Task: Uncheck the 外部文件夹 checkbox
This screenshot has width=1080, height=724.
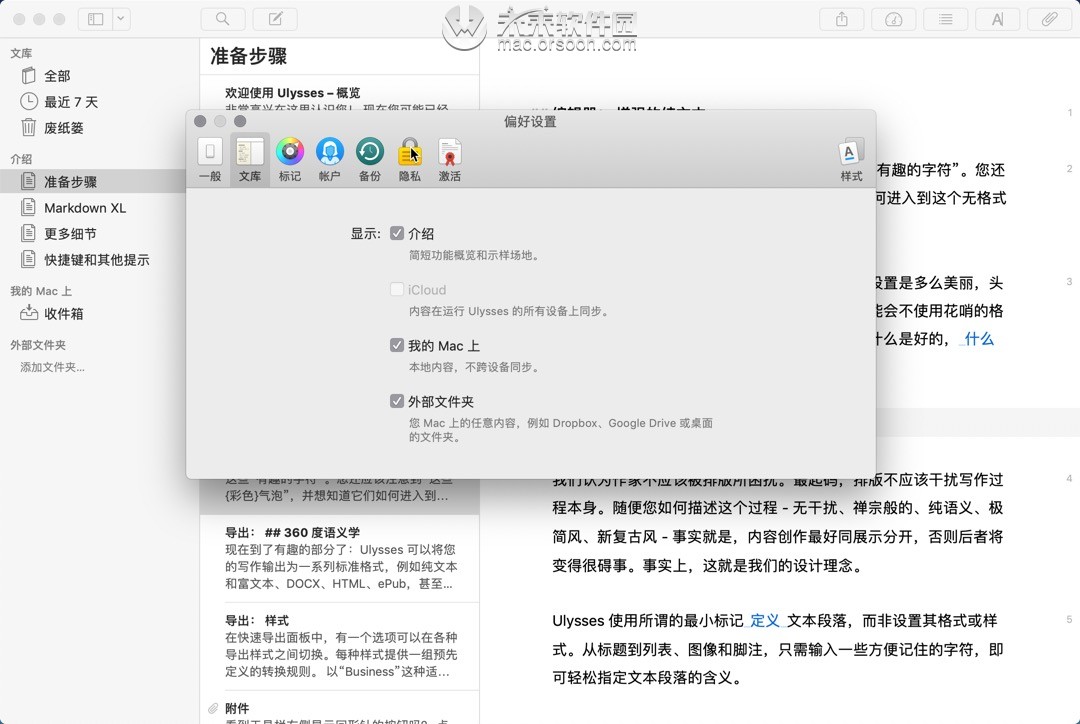Action: point(397,401)
